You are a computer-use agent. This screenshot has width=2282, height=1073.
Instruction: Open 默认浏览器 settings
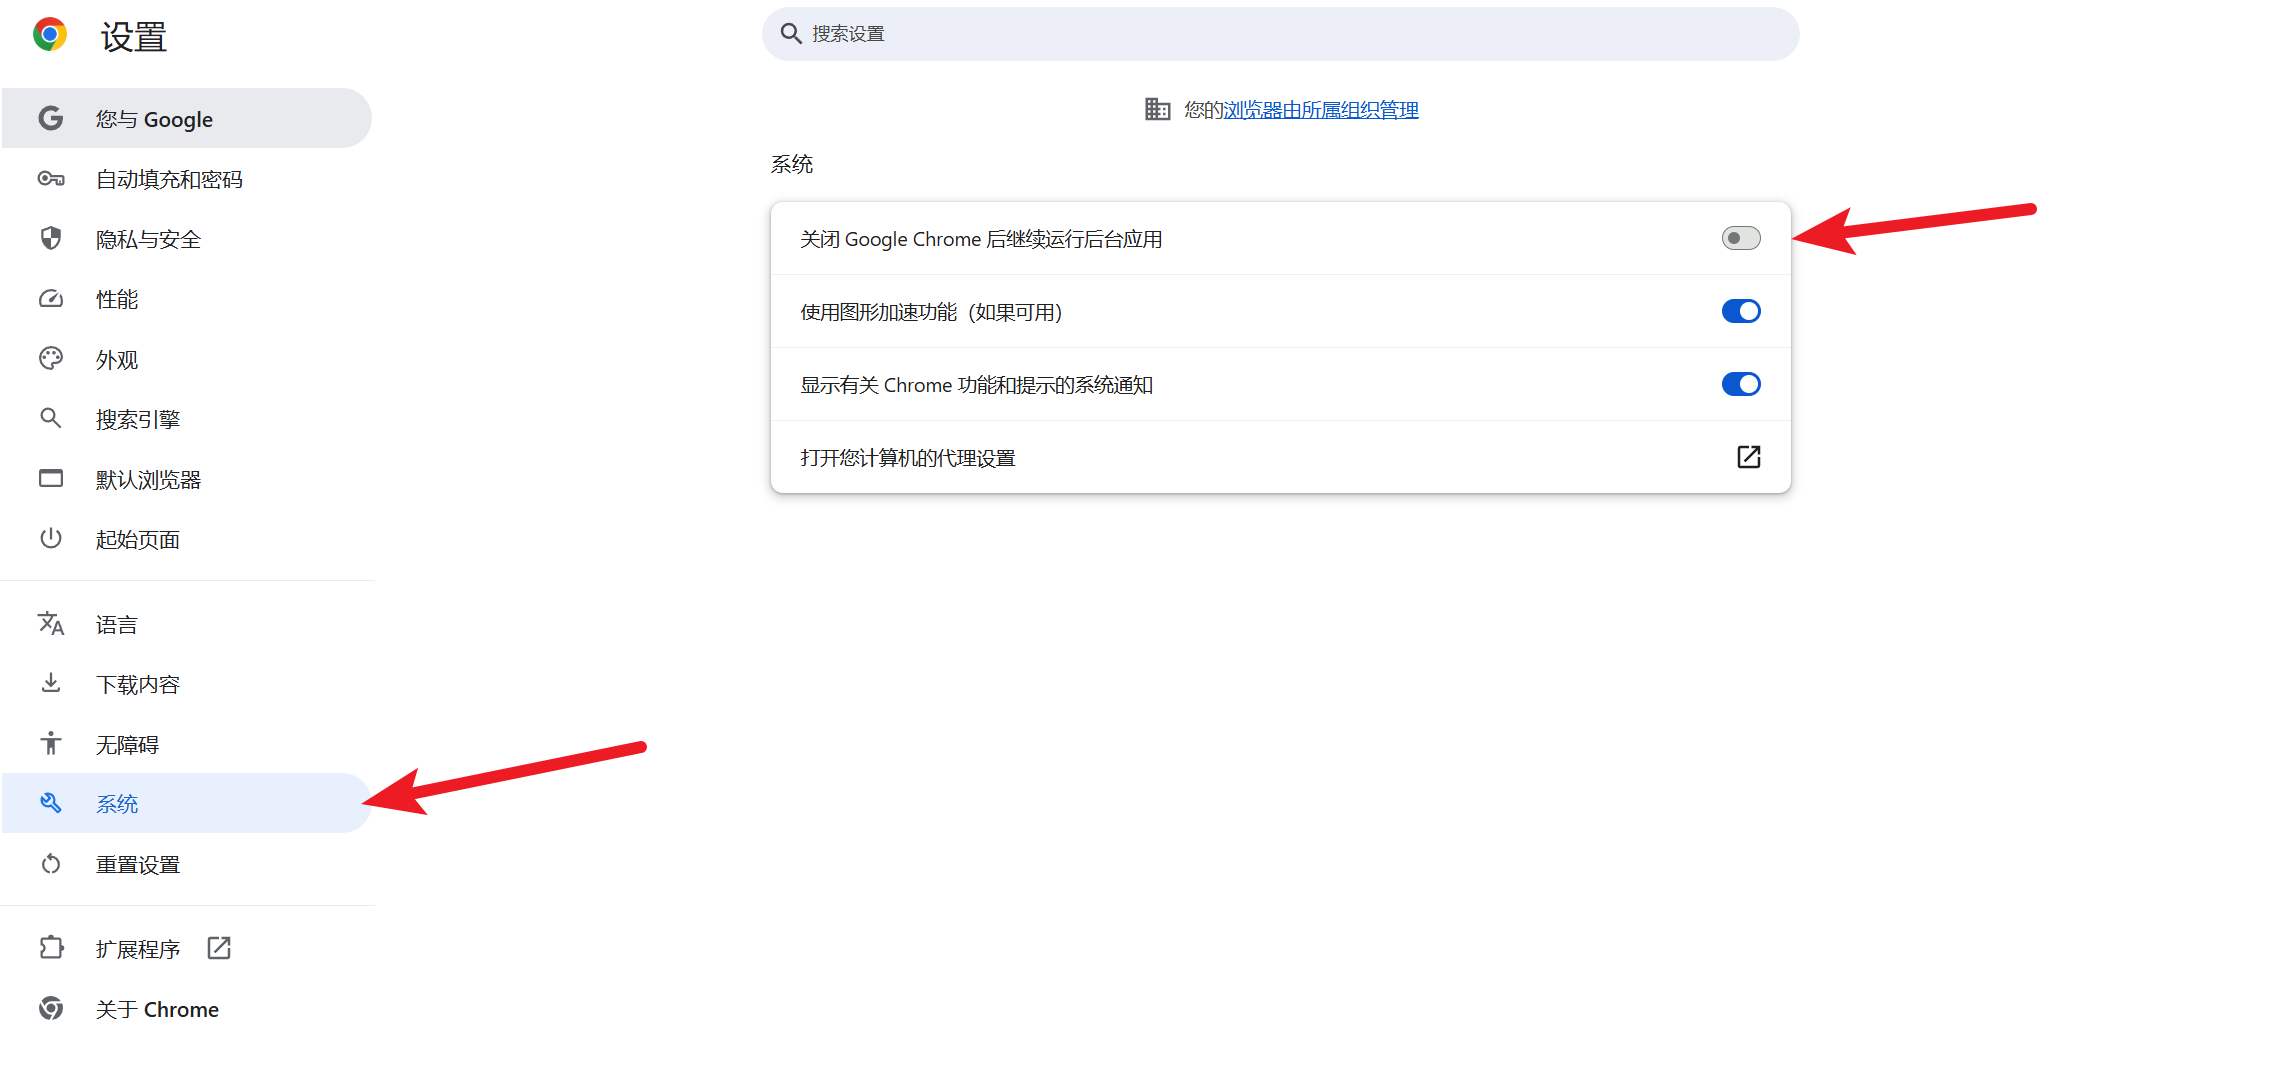tap(187, 479)
